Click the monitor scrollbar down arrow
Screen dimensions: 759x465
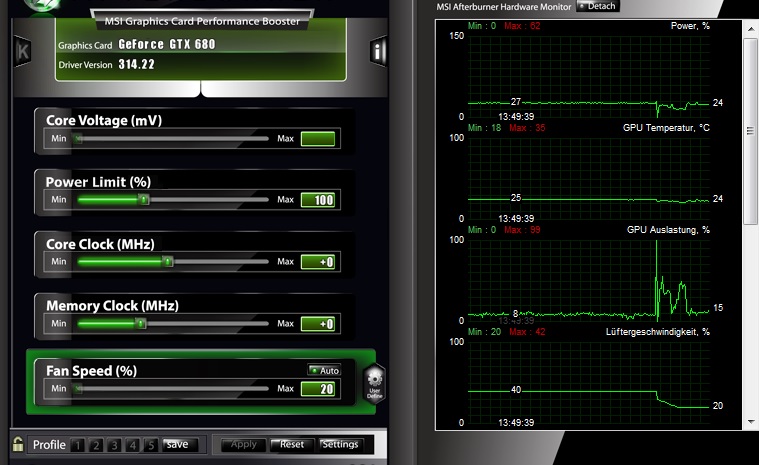[x=750, y=422]
